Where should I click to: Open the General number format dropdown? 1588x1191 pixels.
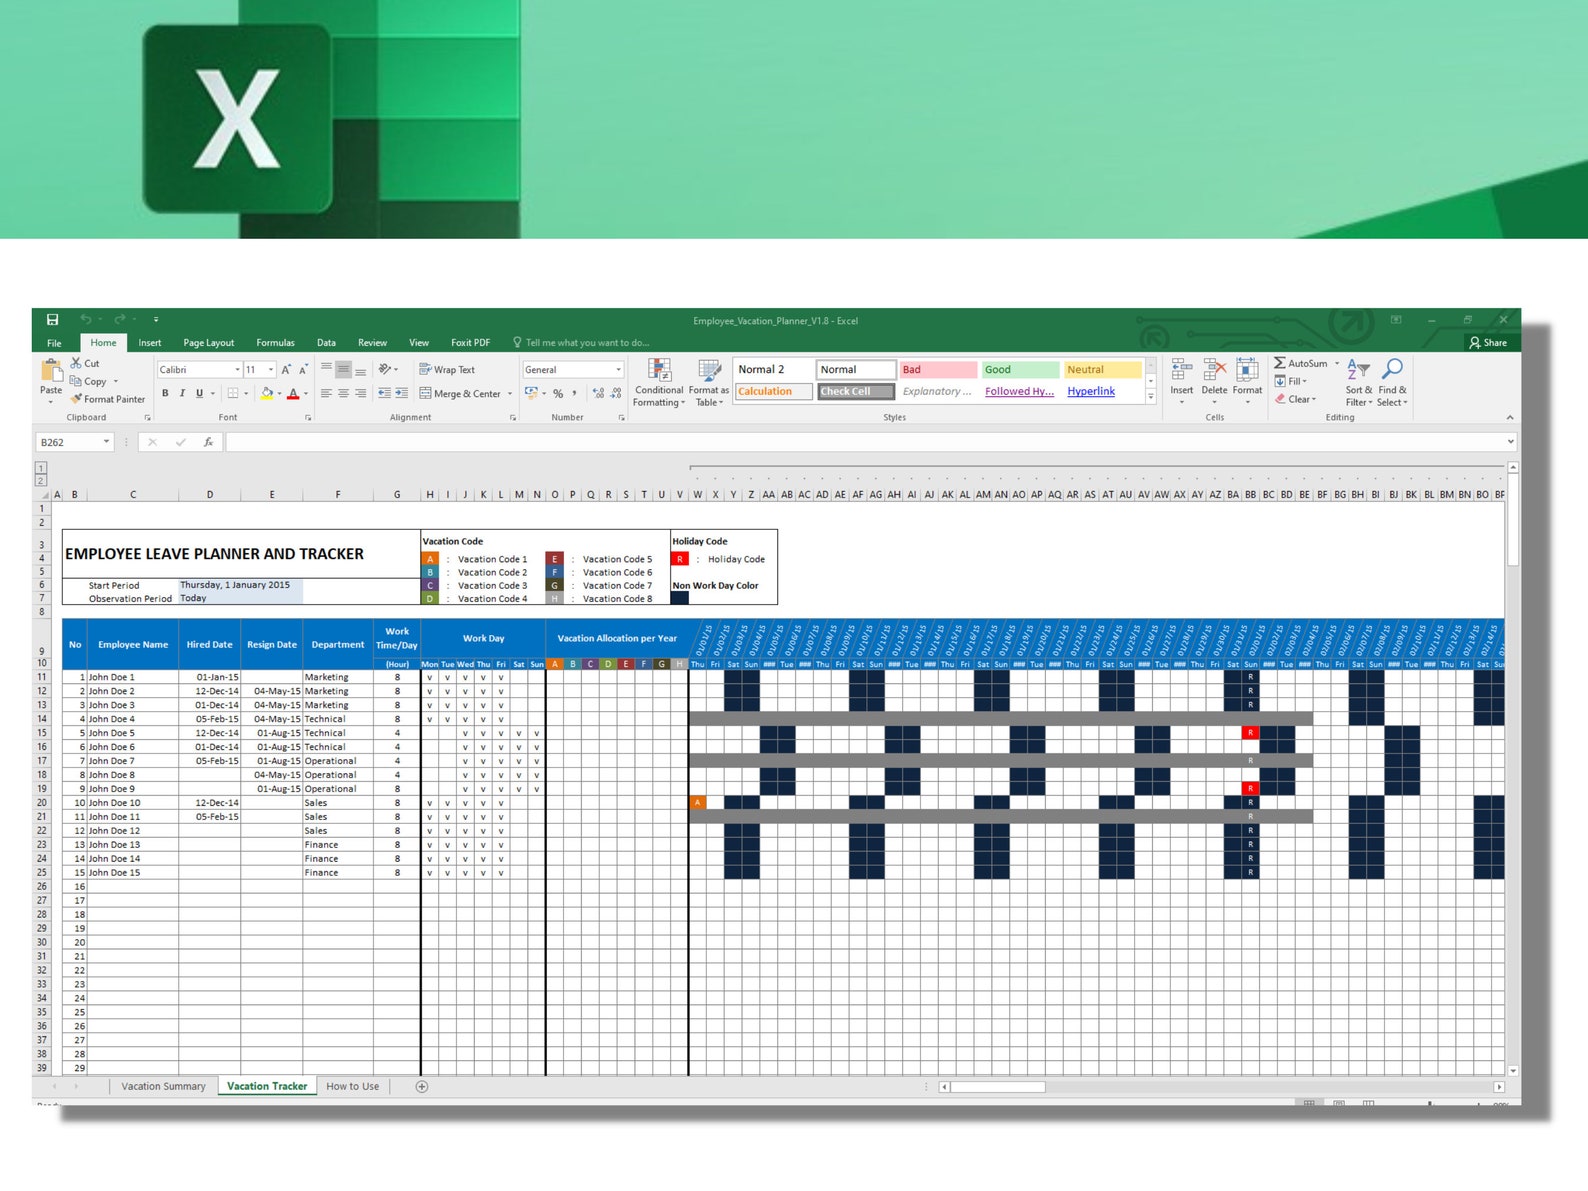pos(618,369)
